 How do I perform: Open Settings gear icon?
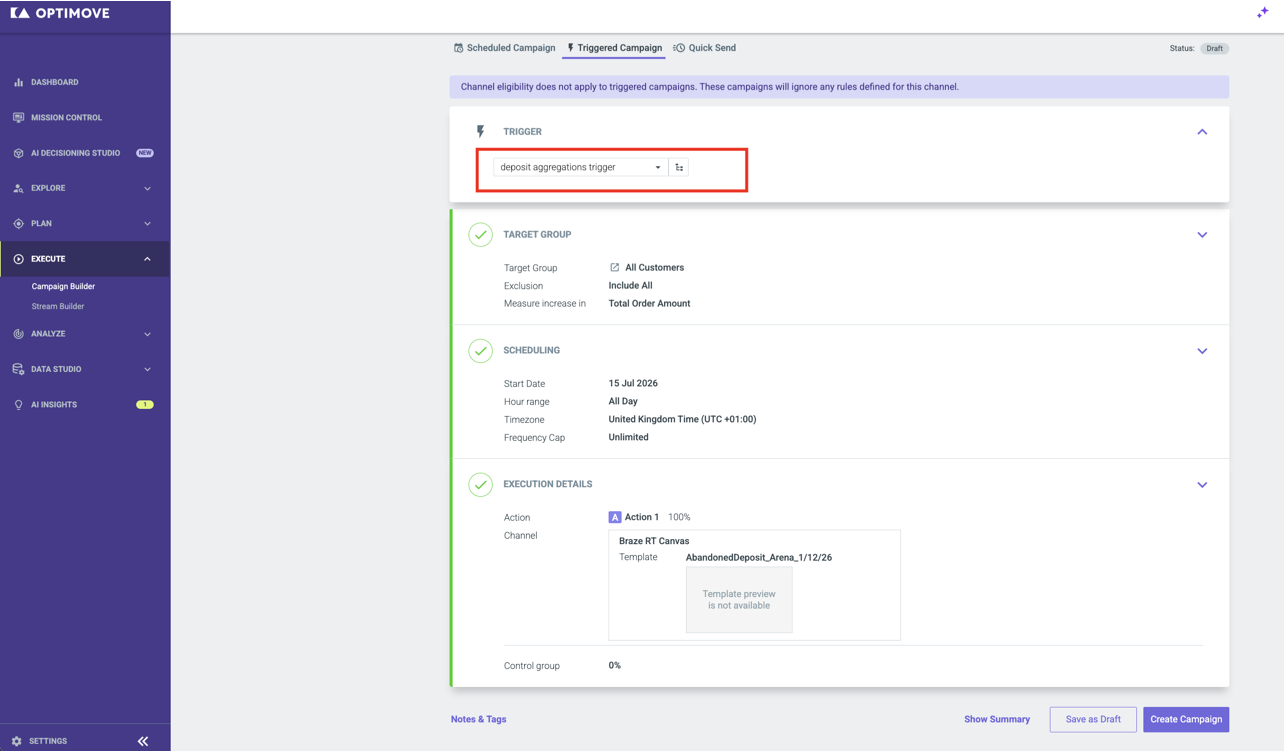pyautogui.click(x=16, y=741)
